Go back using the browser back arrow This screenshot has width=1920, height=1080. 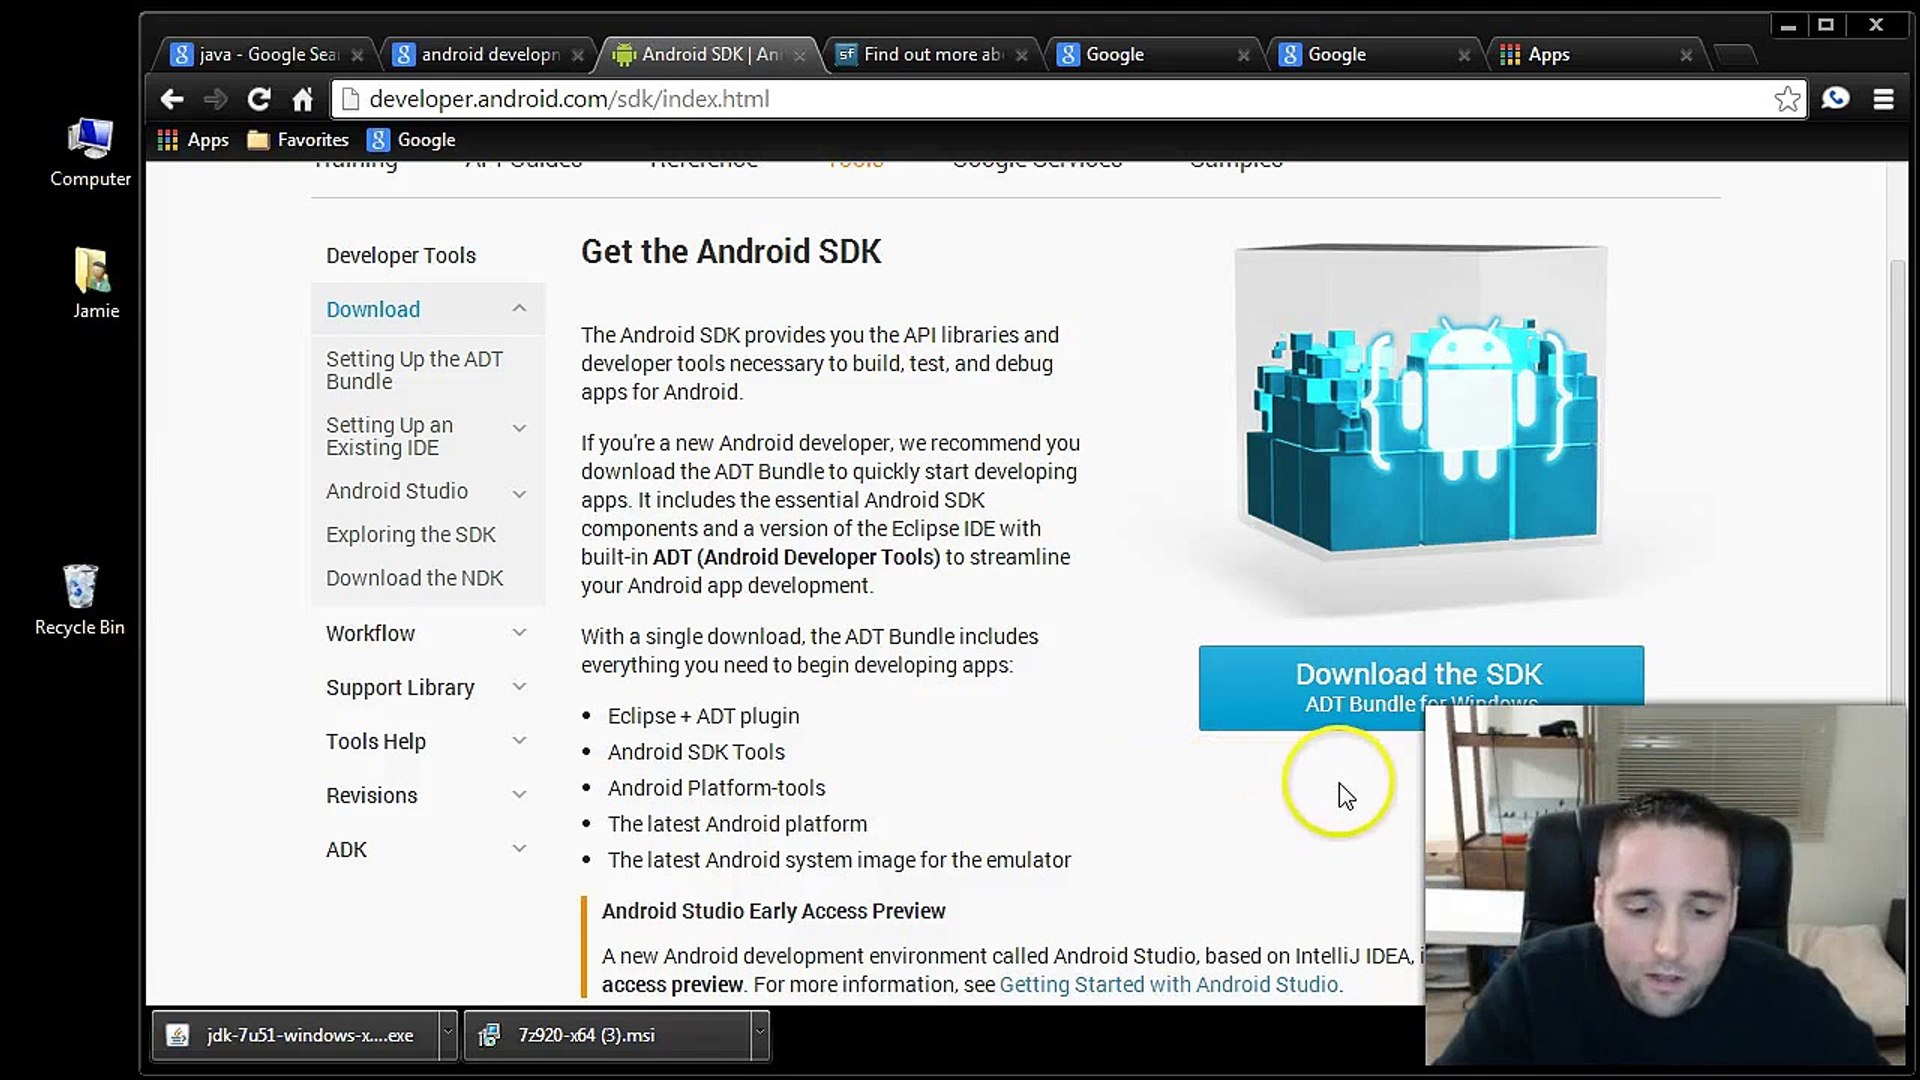[172, 99]
